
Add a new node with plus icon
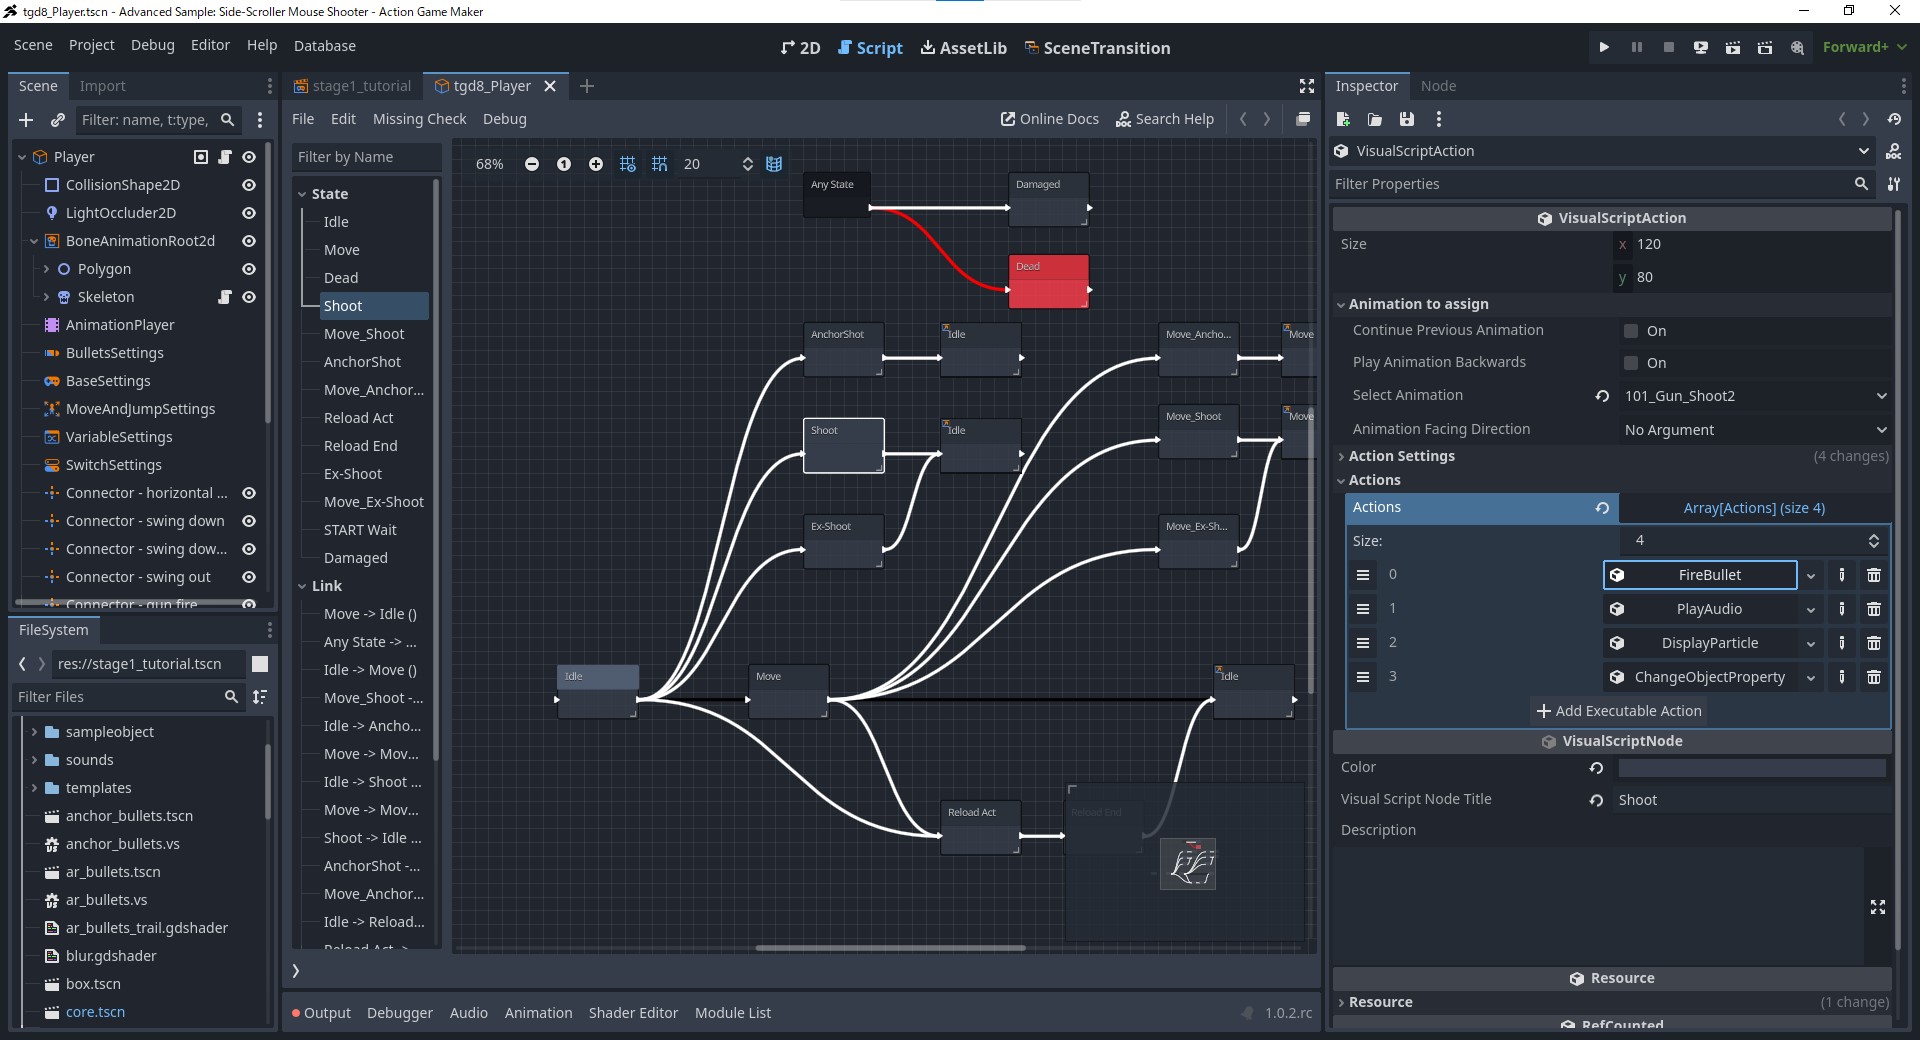[26, 120]
